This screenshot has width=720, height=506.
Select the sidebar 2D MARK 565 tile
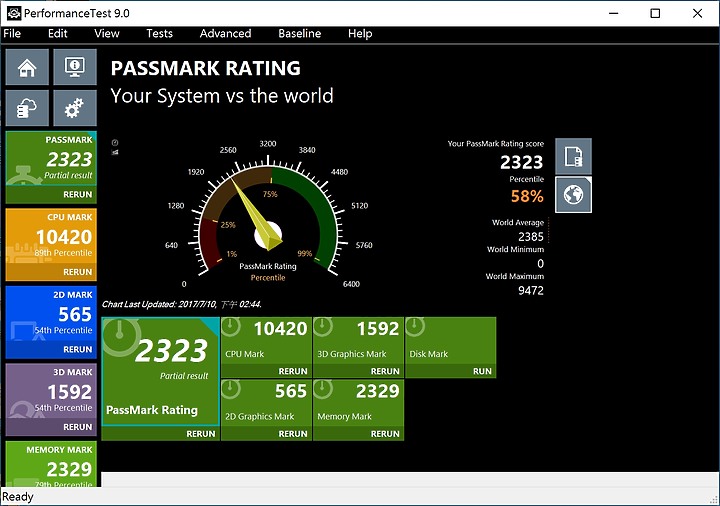coord(51,314)
